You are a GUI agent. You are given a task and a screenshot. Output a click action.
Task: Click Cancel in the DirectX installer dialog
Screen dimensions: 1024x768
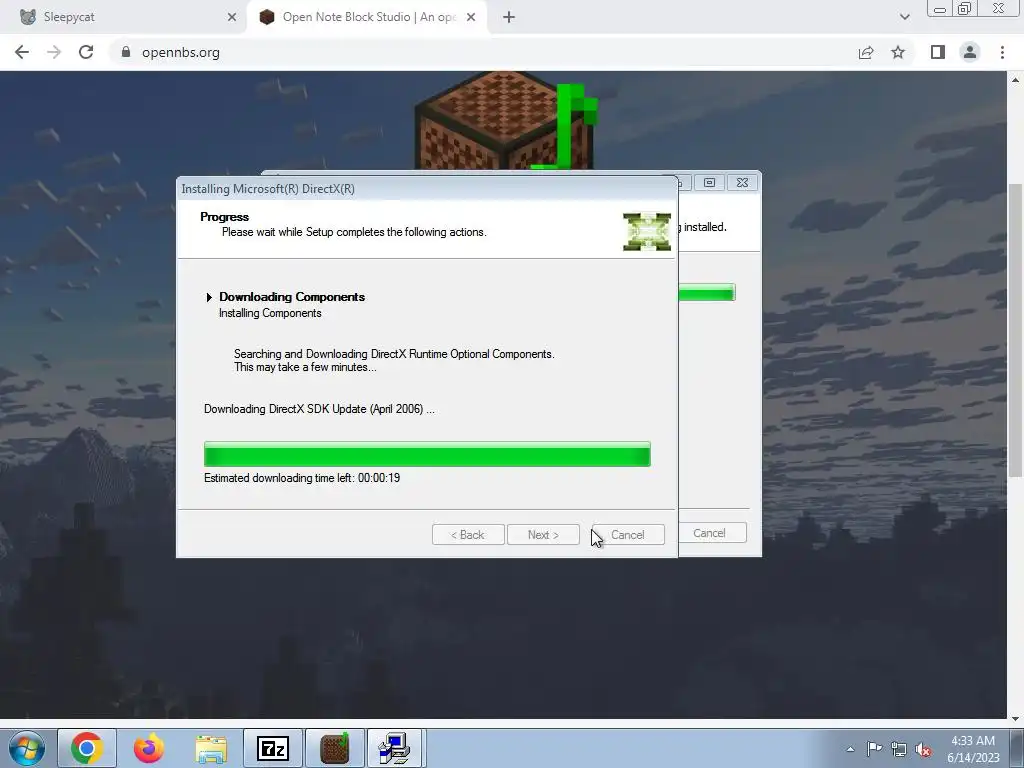tap(628, 534)
